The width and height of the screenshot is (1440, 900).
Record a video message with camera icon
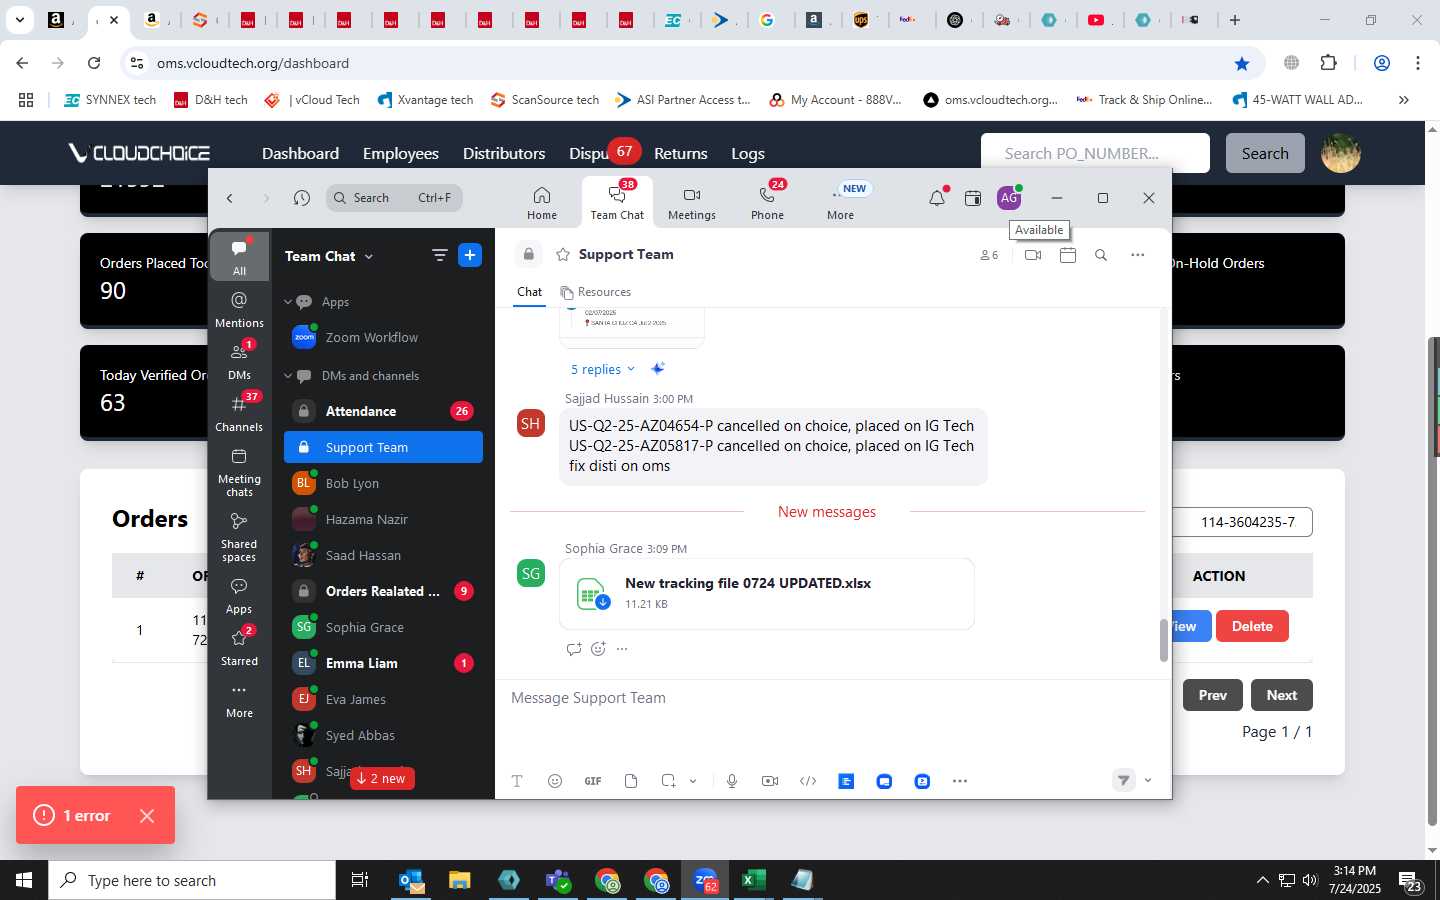click(770, 781)
